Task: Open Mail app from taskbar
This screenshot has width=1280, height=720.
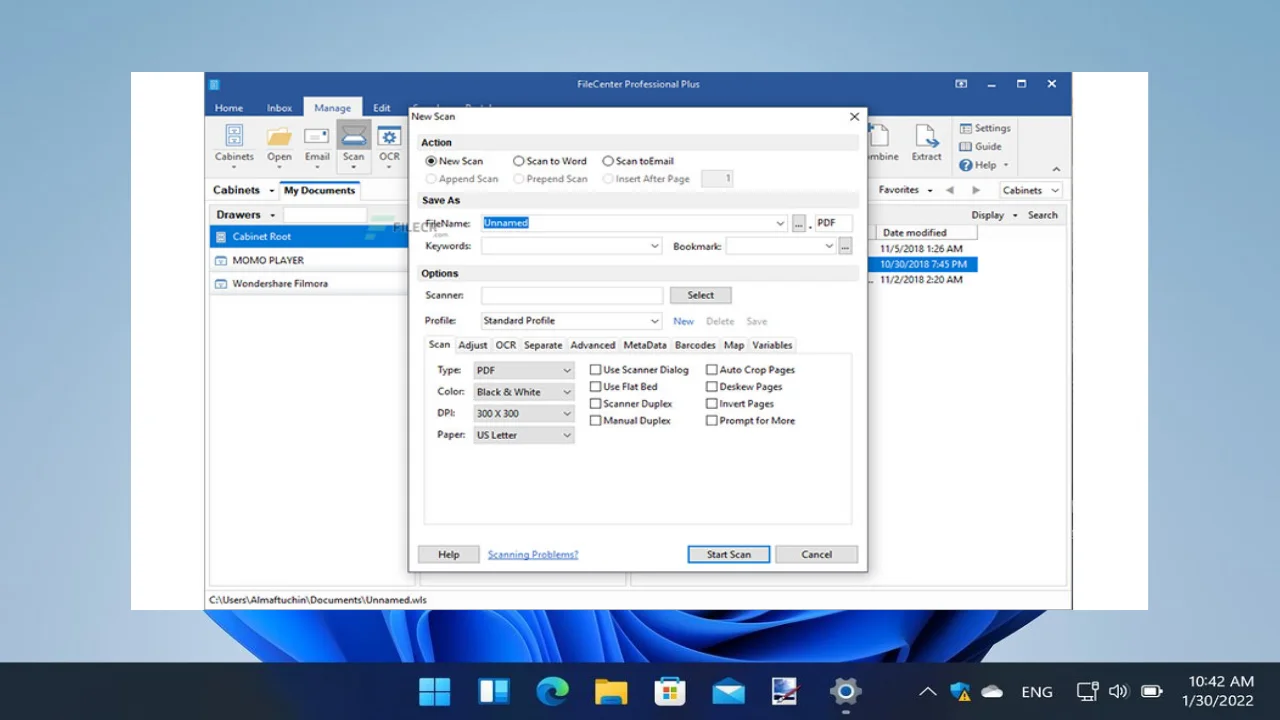Action: [x=728, y=691]
